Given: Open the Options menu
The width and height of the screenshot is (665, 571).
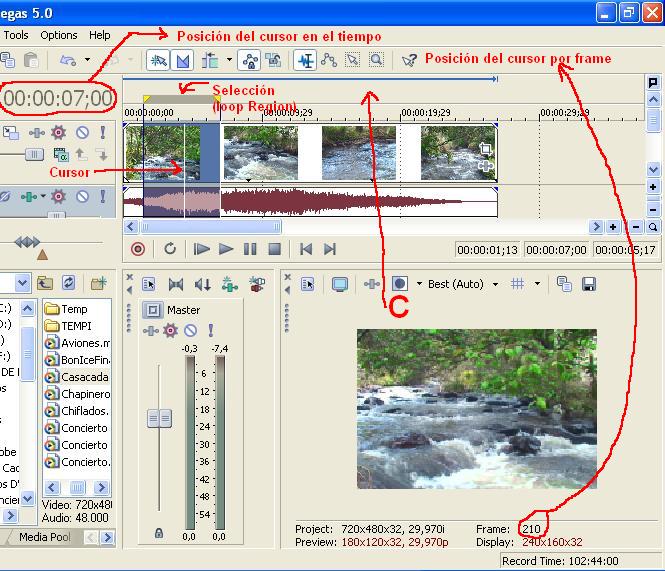Looking at the screenshot, I should (59, 35).
